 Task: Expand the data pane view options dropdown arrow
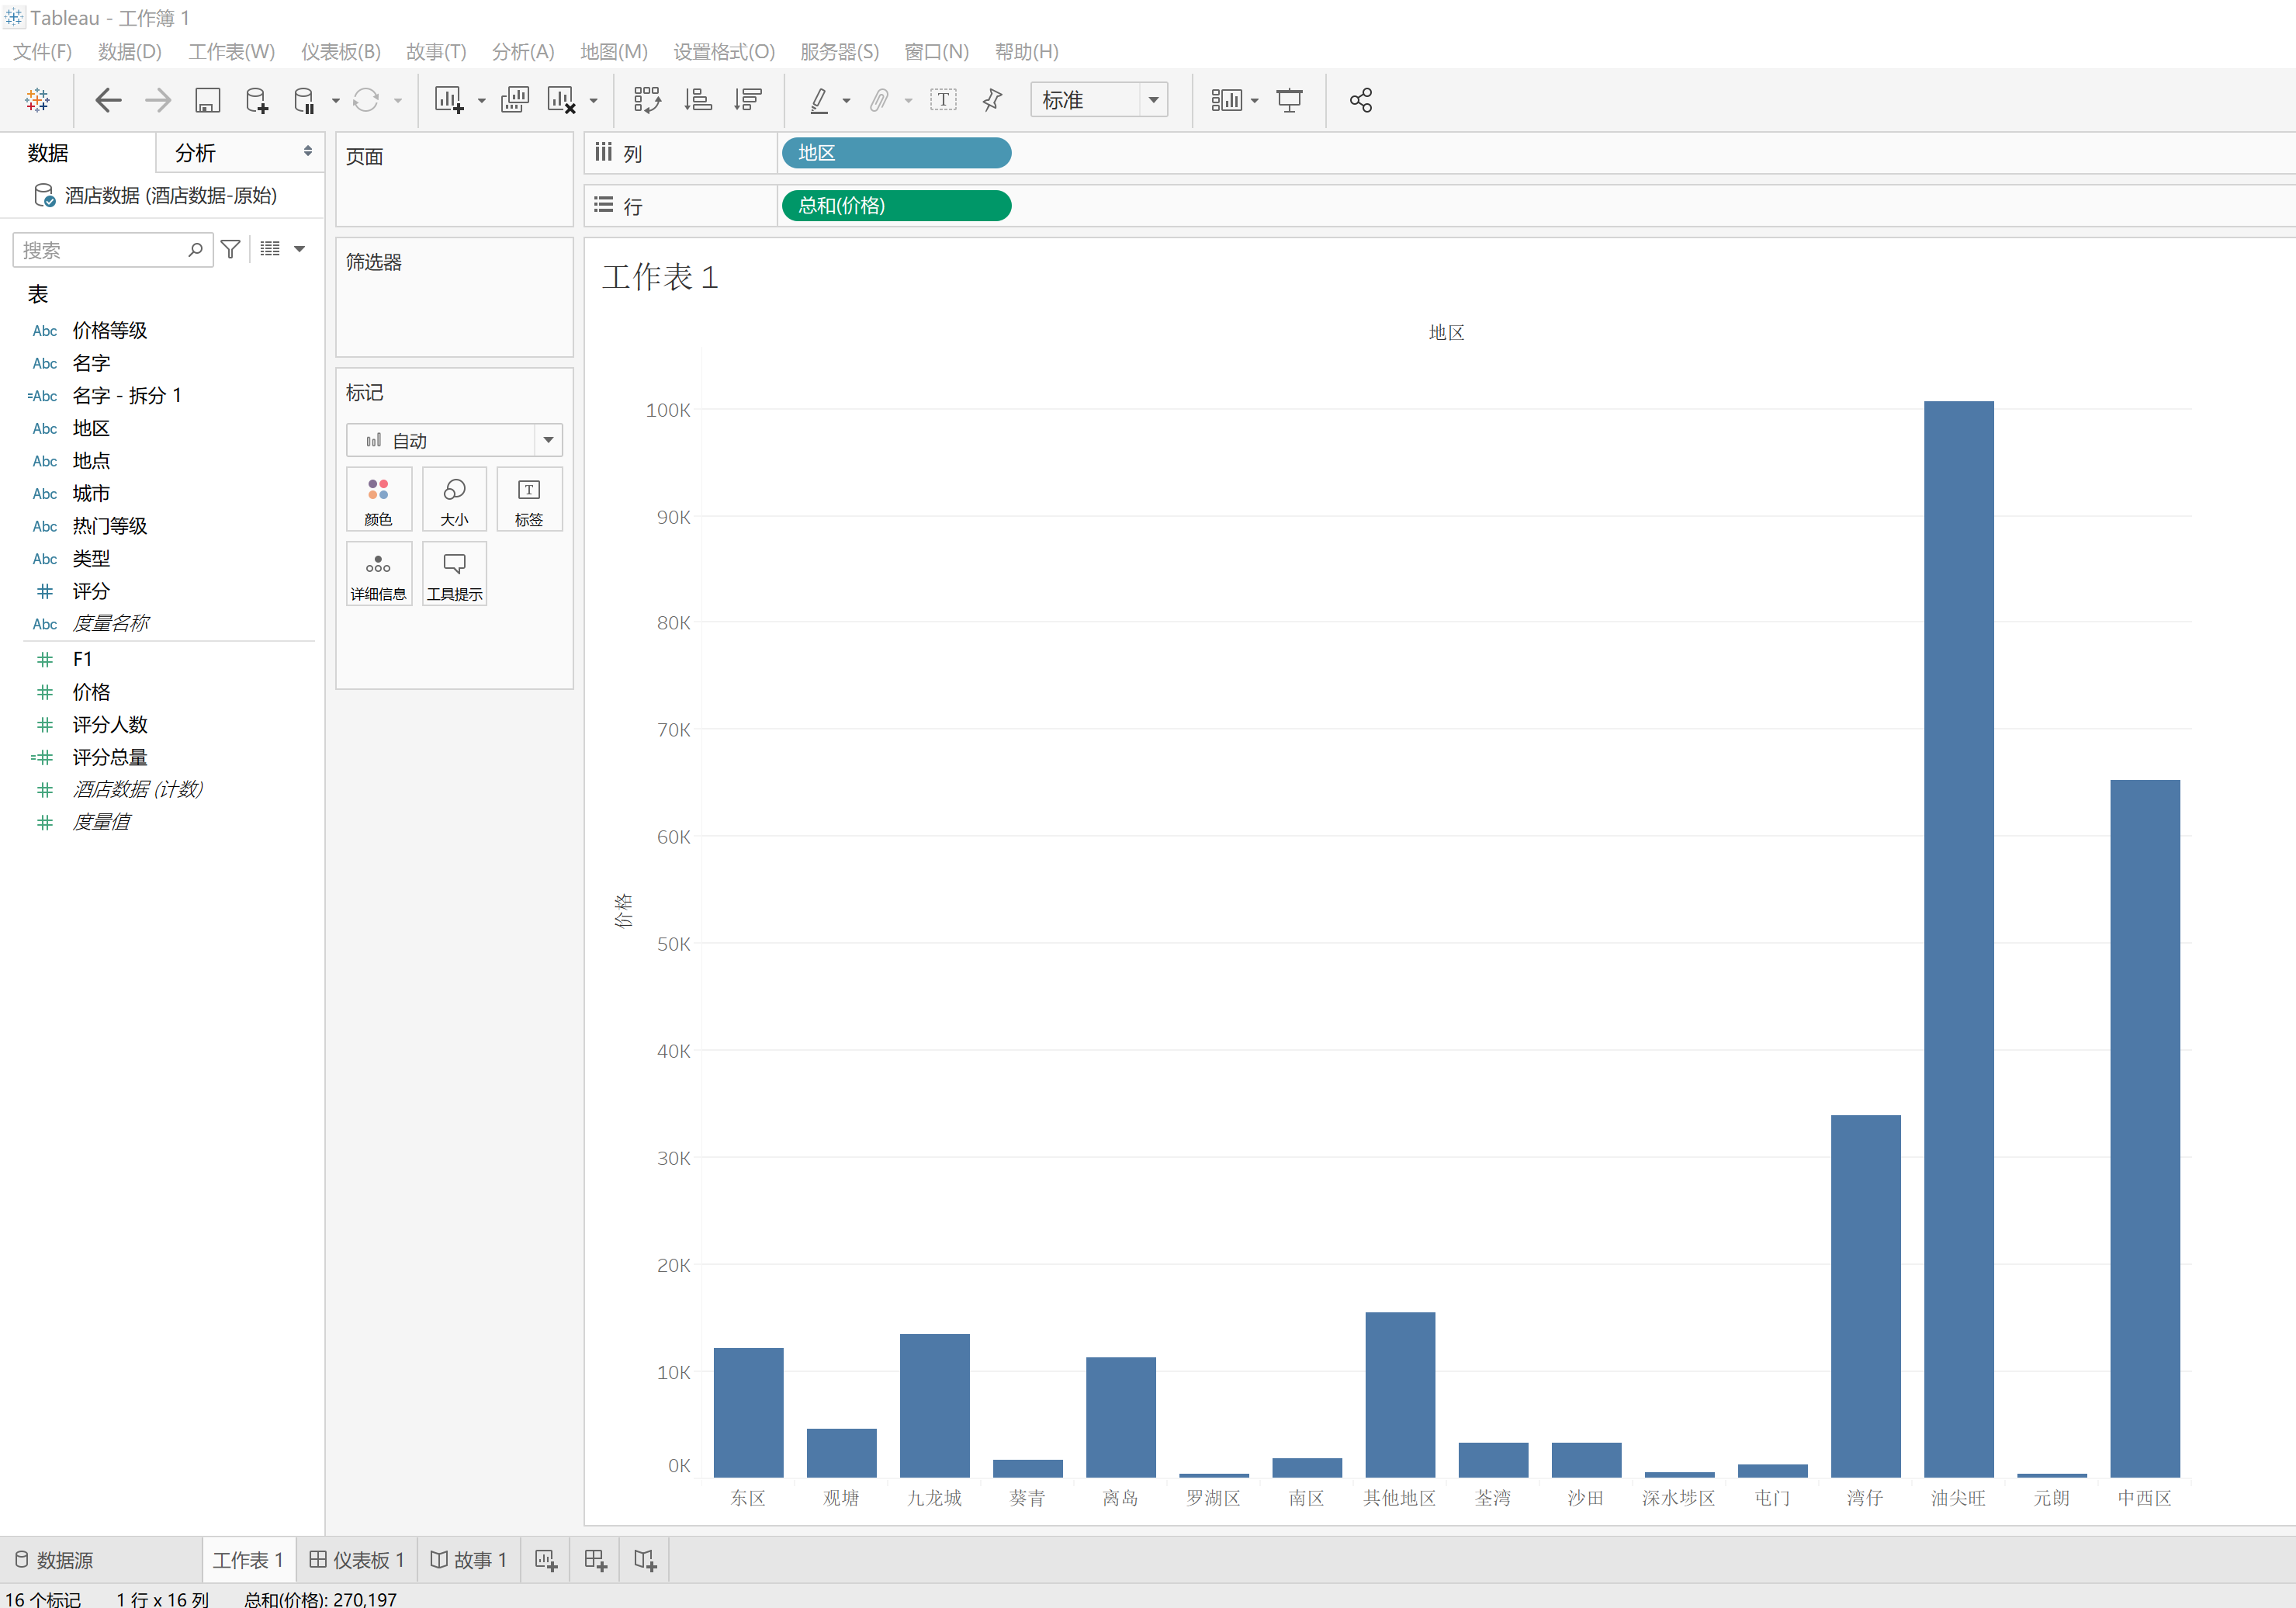click(299, 249)
